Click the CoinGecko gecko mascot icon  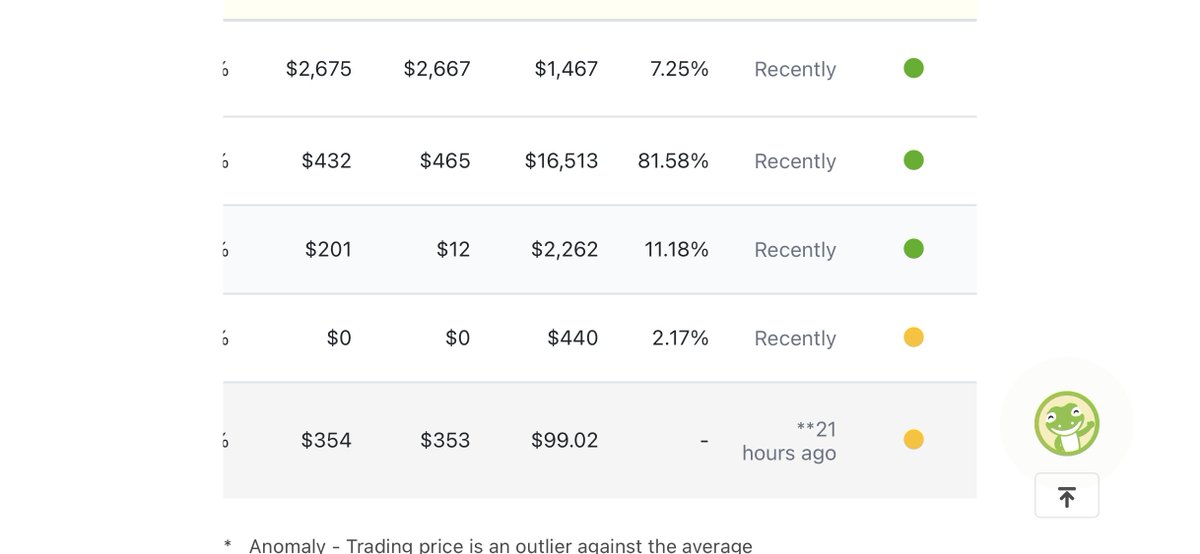point(1066,423)
